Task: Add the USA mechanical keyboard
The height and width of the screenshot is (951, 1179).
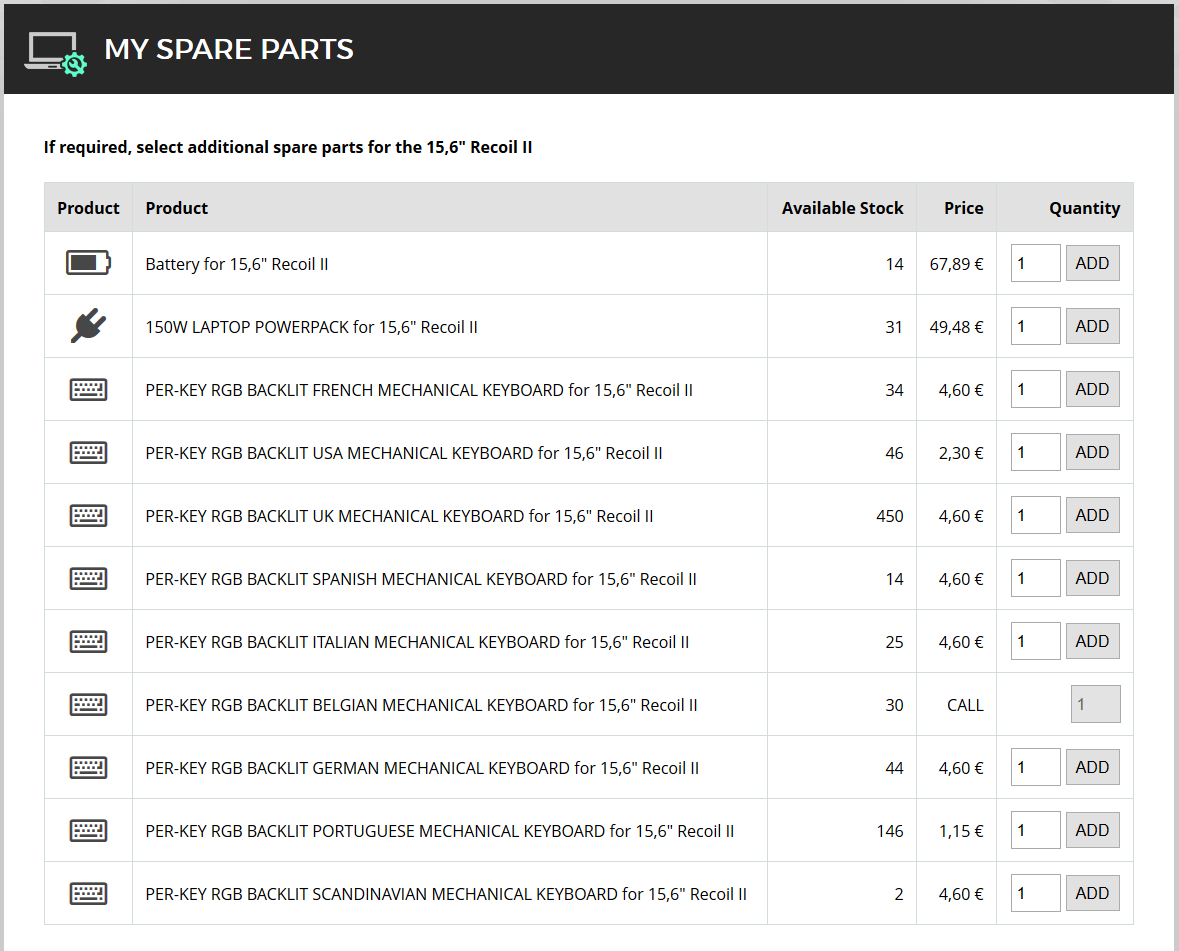Action: [1093, 453]
